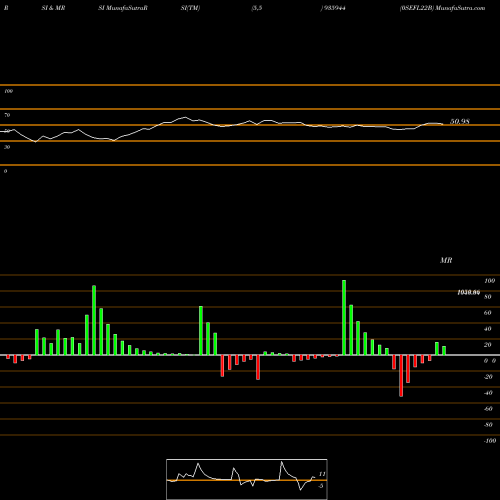Select the 'SI & MR' header label
This screenshot has width=500, height=500.
[x=53, y=8]
